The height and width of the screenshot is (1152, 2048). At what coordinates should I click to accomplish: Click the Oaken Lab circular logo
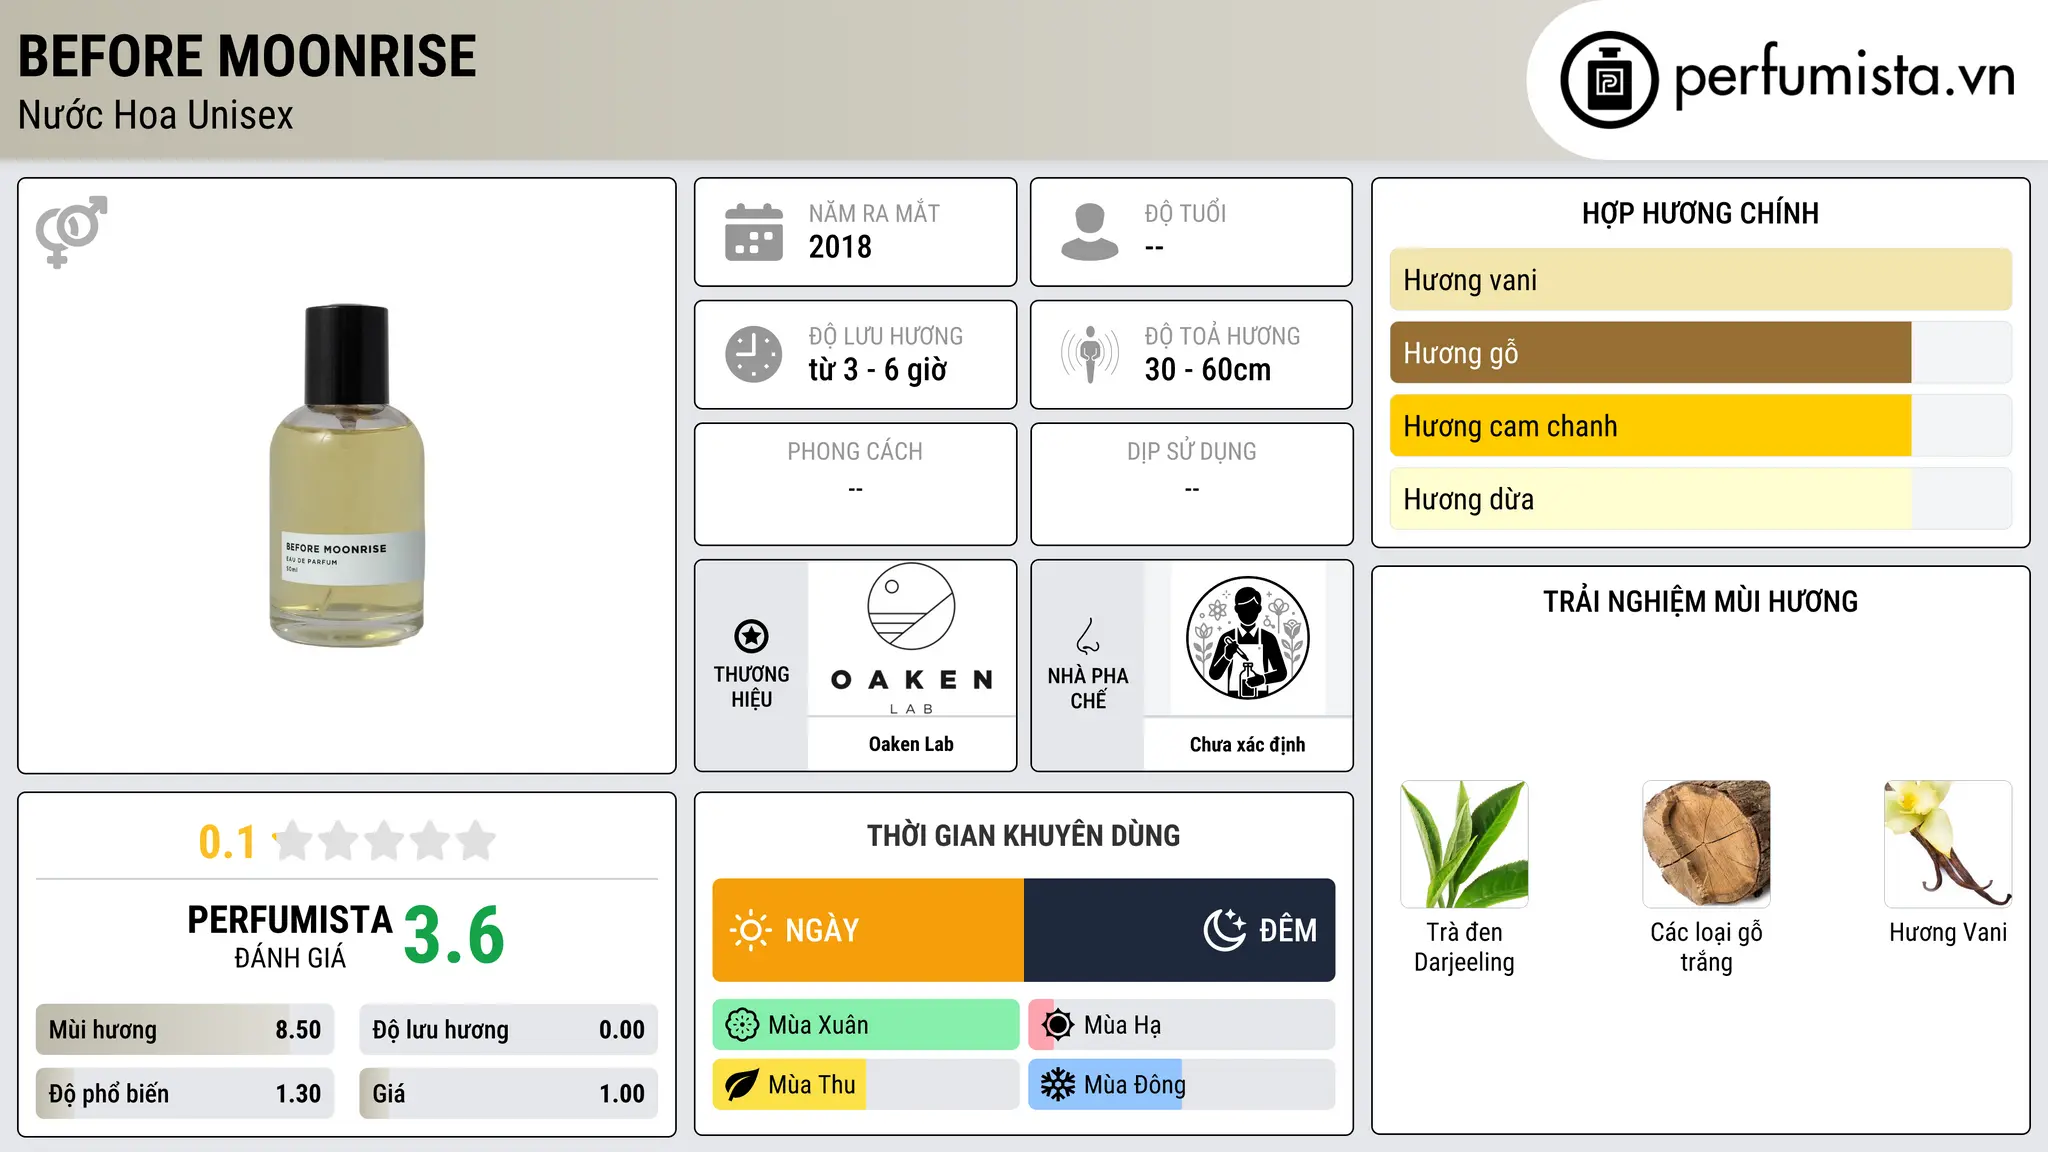pos(911,607)
